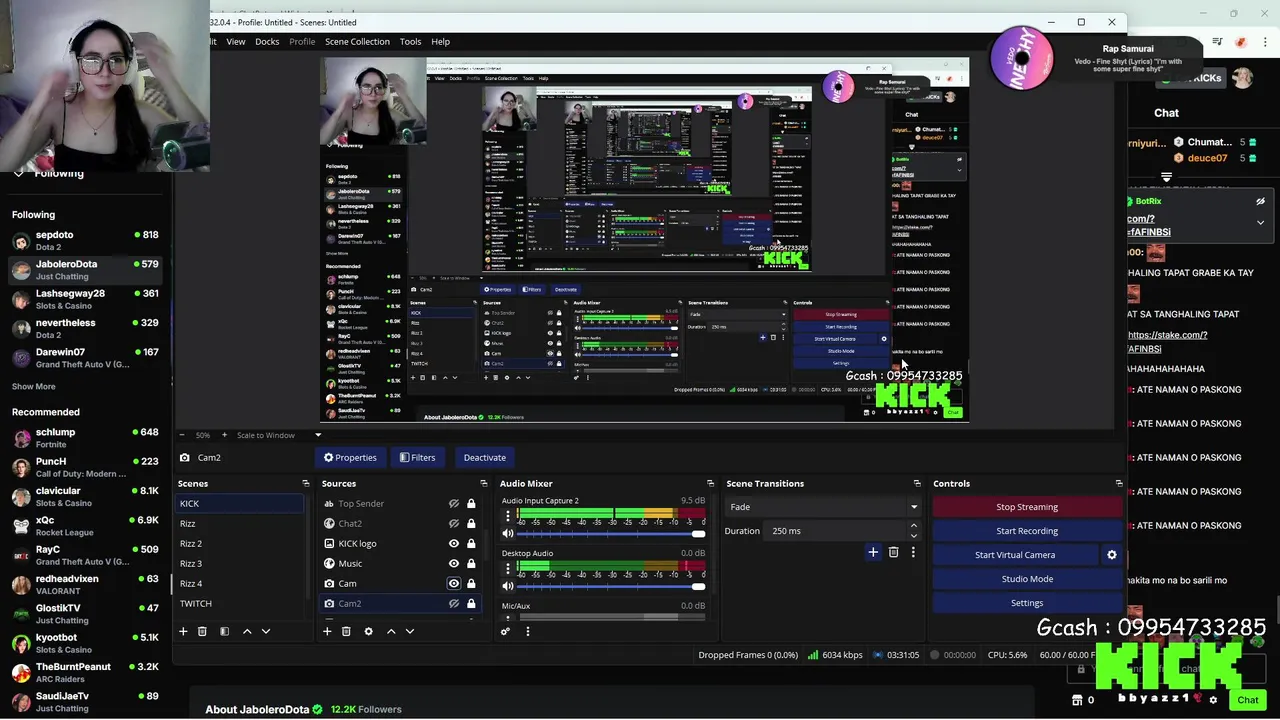Expand Show more in Kick Following list

tap(34, 386)
